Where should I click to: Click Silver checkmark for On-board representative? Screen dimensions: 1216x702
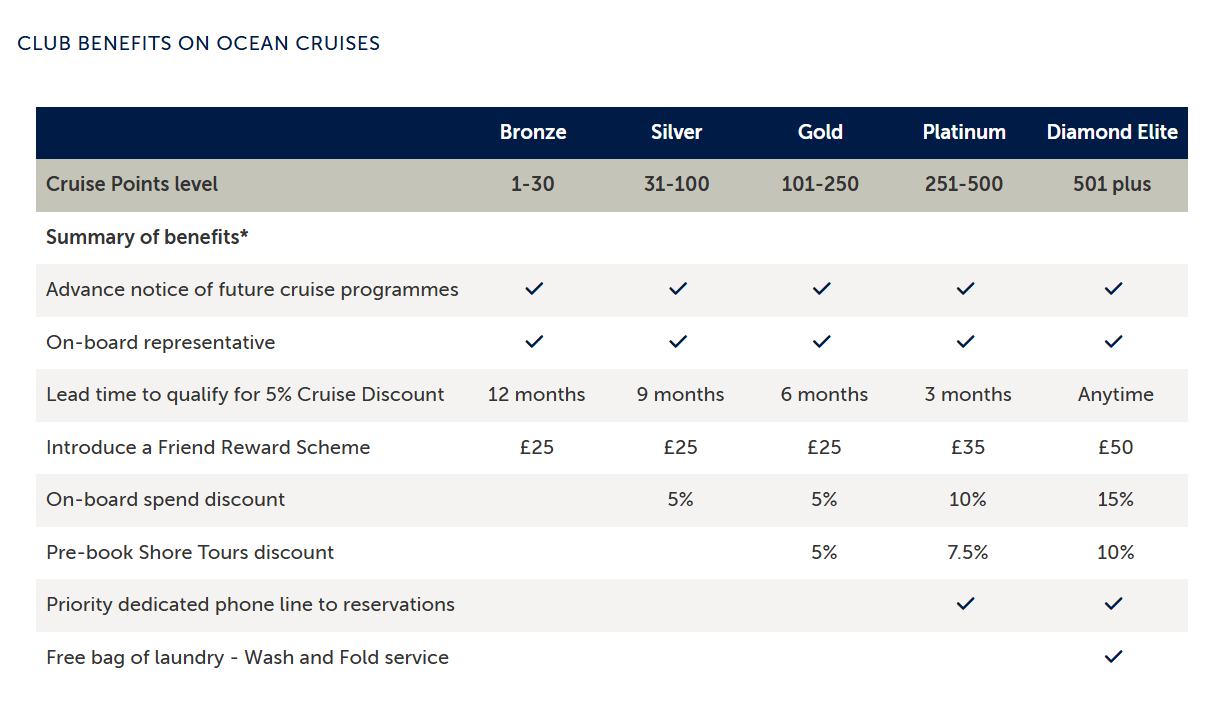tap(678, 342)
